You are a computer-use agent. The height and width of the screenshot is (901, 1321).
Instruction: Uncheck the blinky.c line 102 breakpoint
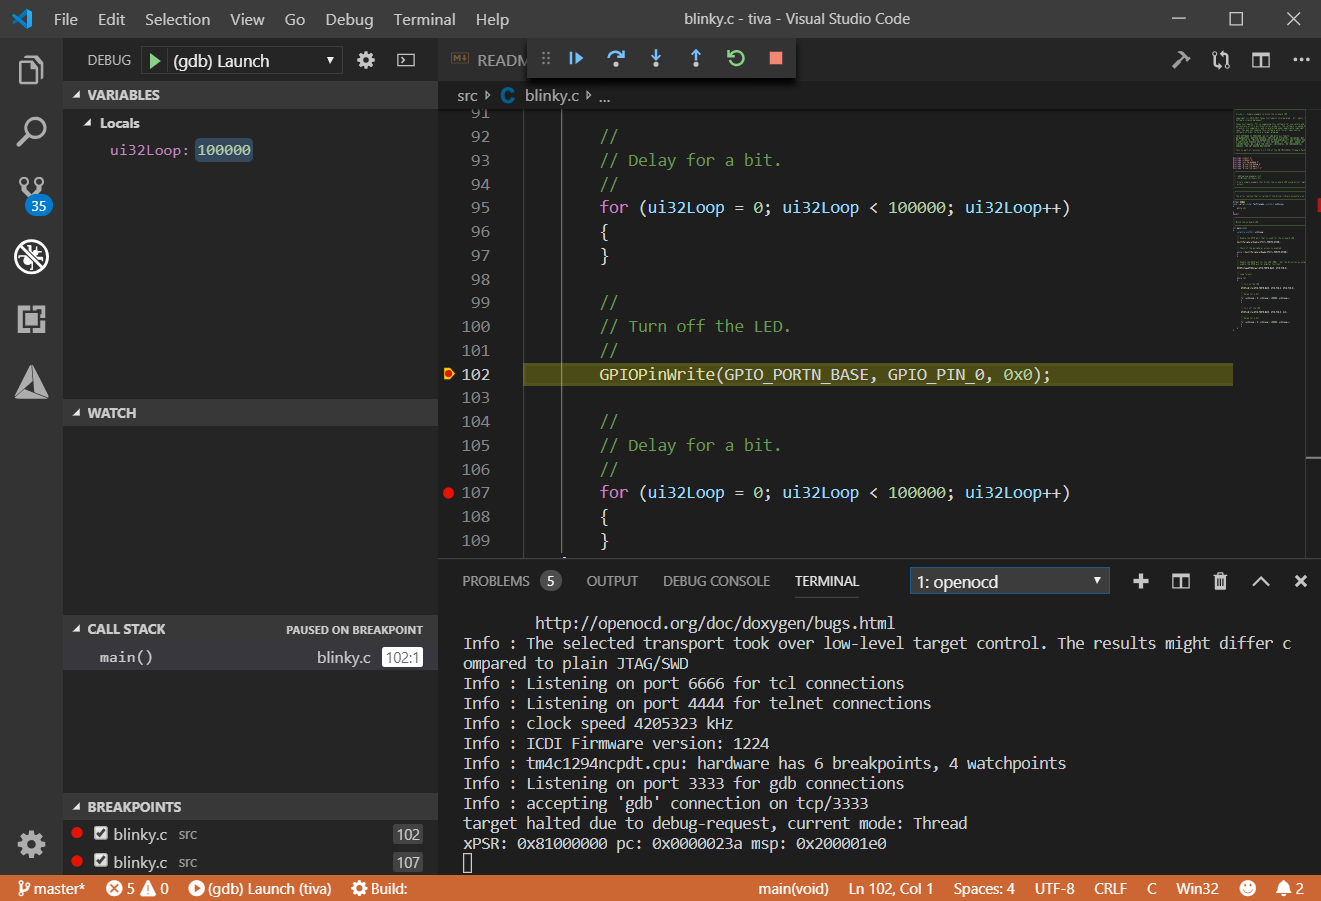[x=101, y=833]
